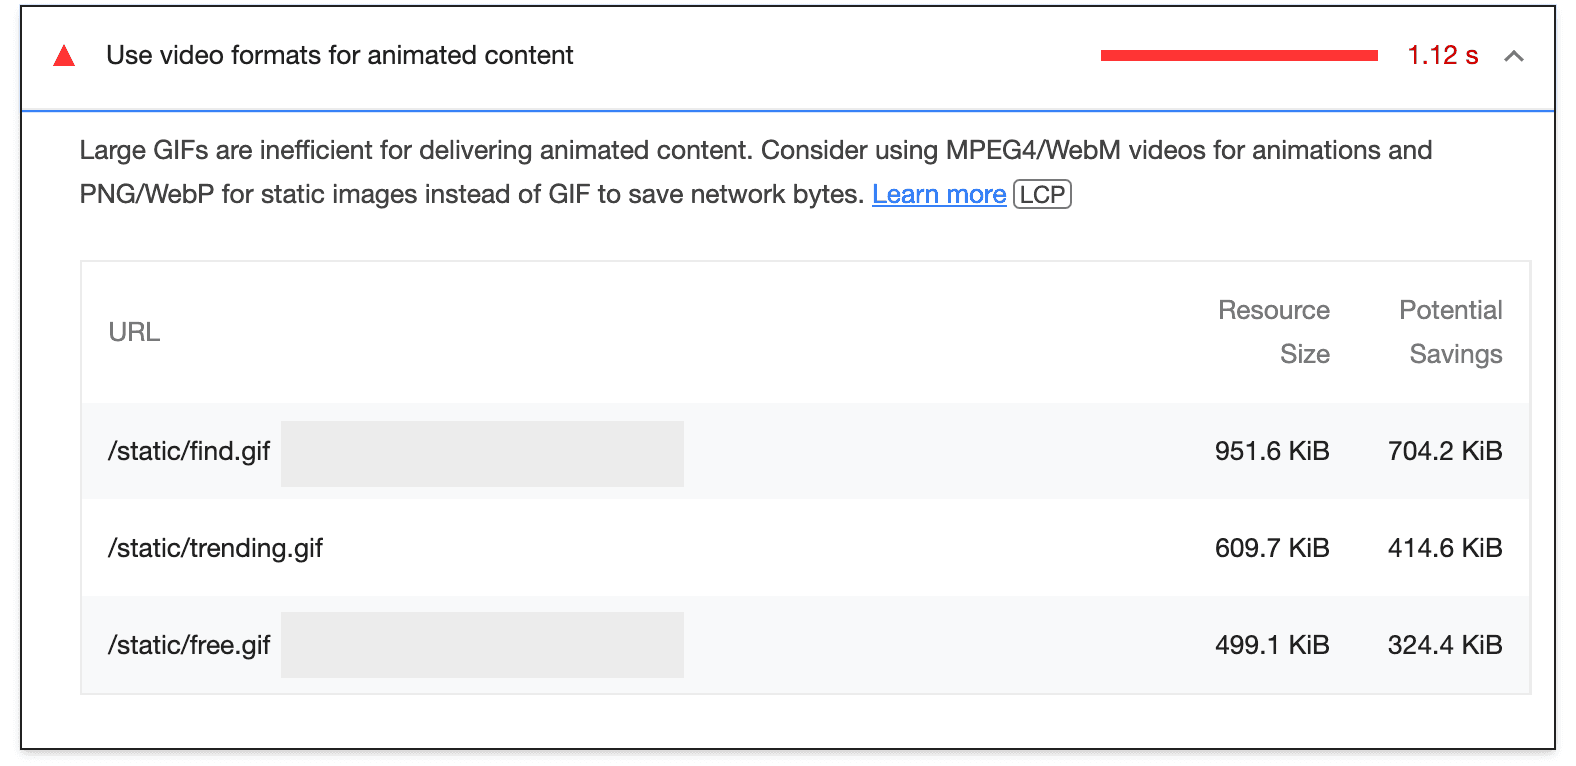Click the Potential Savings column header
The width and height of the screenshot is (1576, 766).
[x=1451, y=332]
